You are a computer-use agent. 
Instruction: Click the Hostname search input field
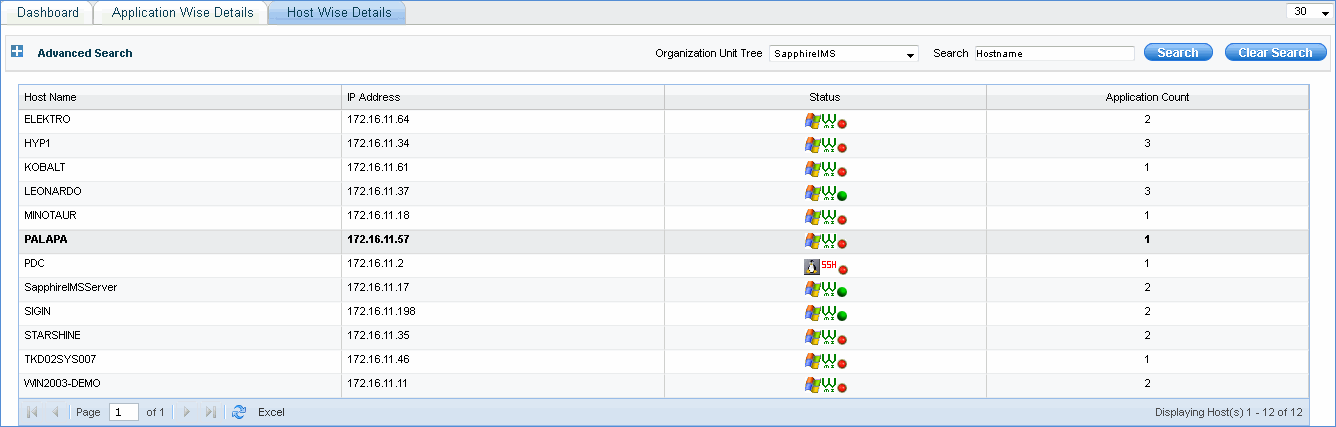(x=1054, y=54)
